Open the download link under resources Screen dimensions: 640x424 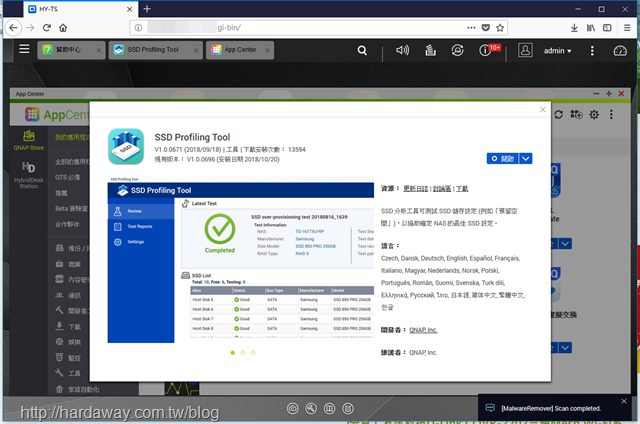[462, 189]
